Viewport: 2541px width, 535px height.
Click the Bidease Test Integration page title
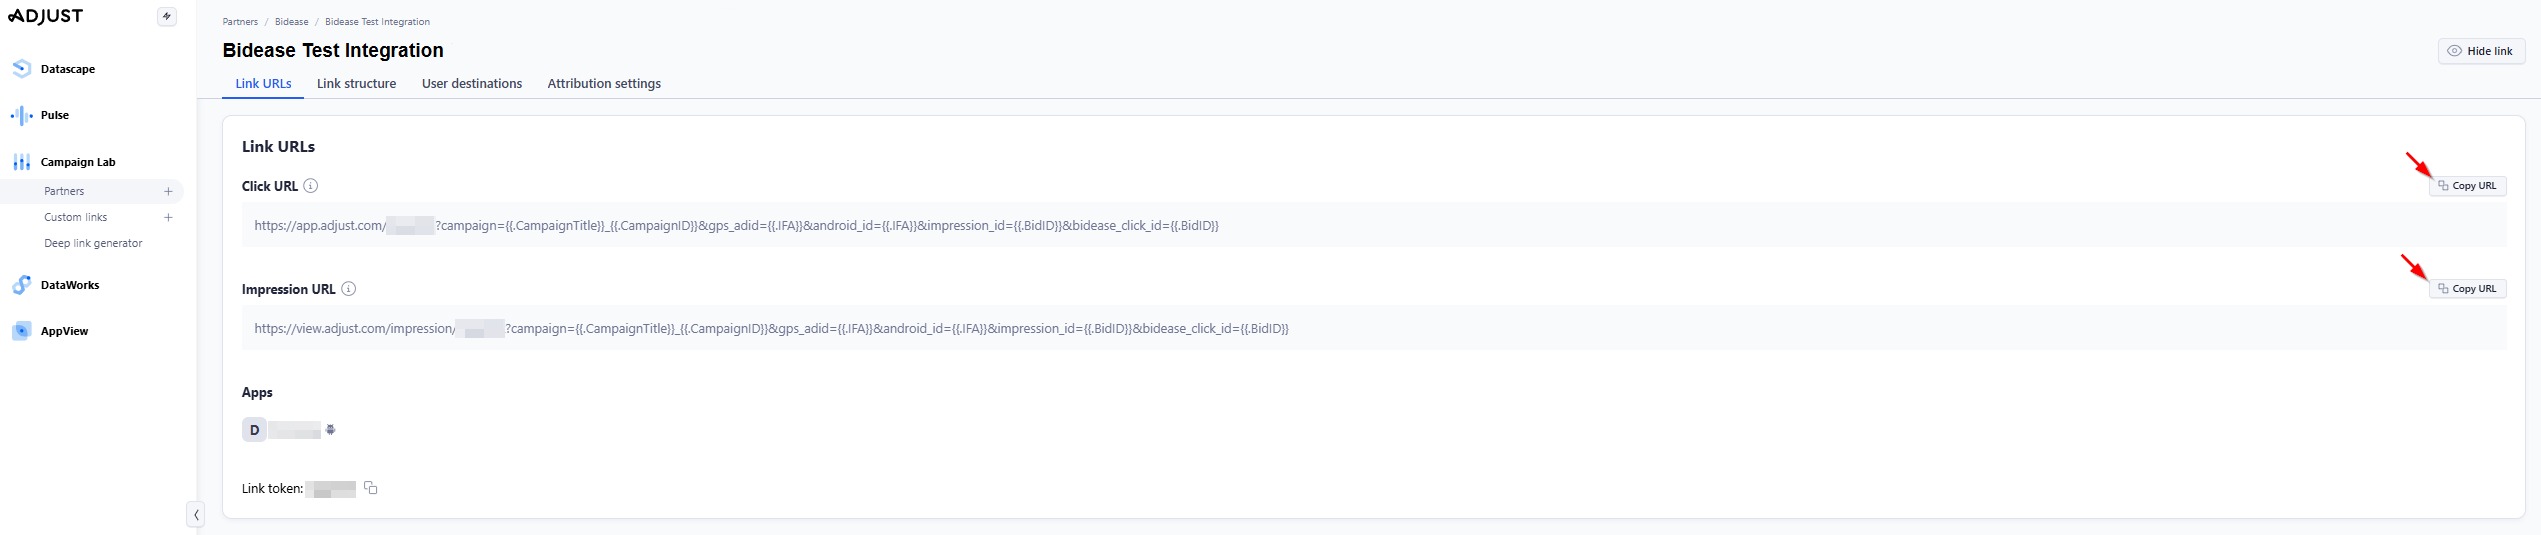point(333,50)
